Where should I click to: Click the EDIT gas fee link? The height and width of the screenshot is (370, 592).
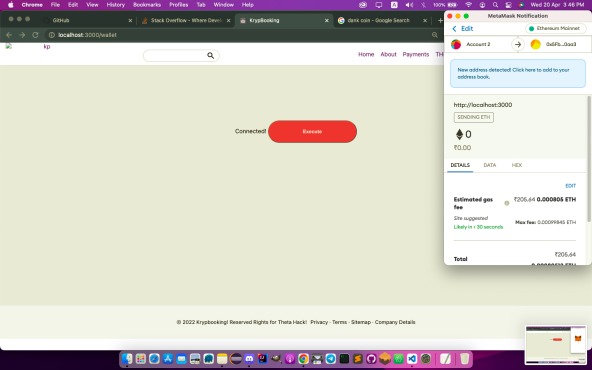pyautogui.click(x=570, y=186)
